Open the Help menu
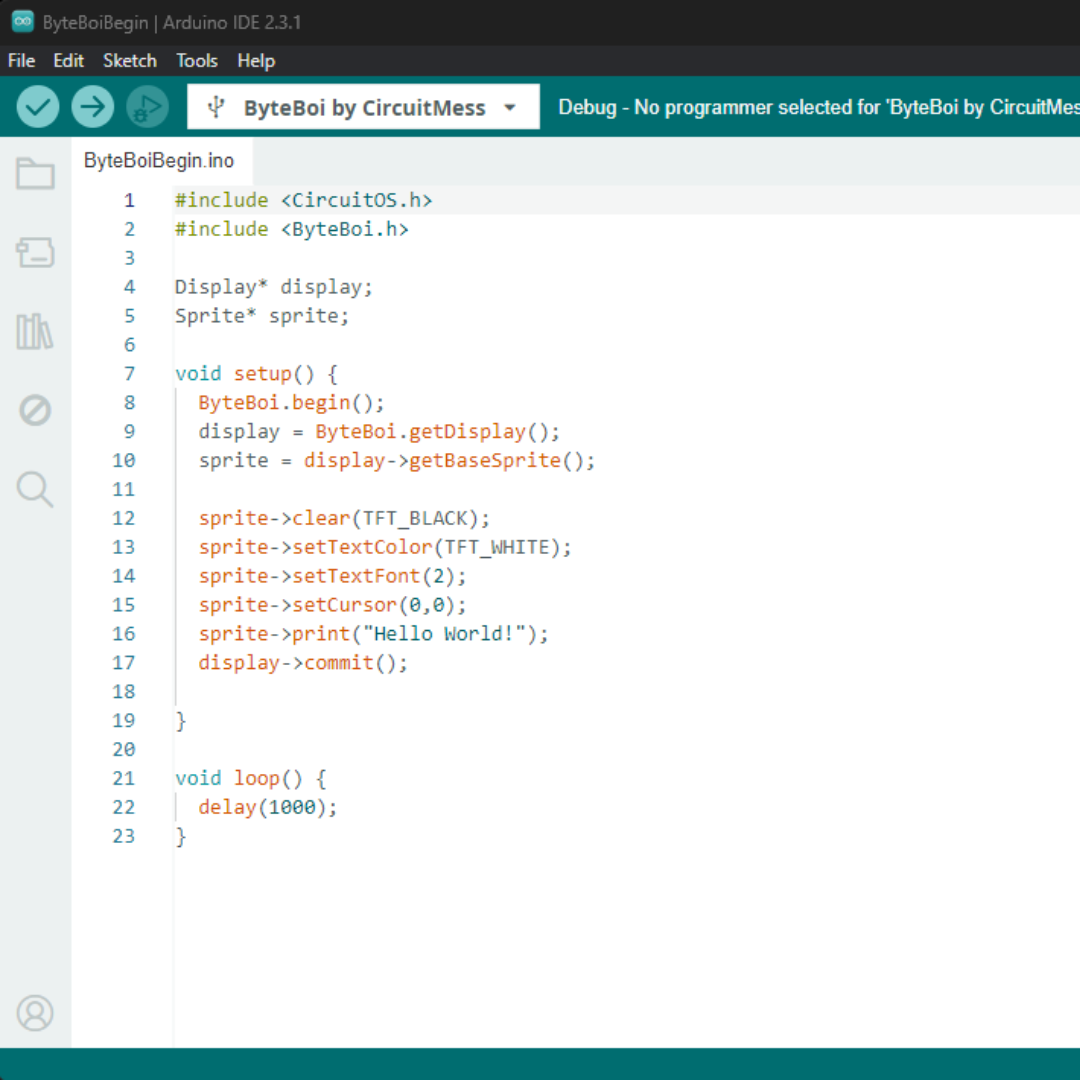 point(256,61)
